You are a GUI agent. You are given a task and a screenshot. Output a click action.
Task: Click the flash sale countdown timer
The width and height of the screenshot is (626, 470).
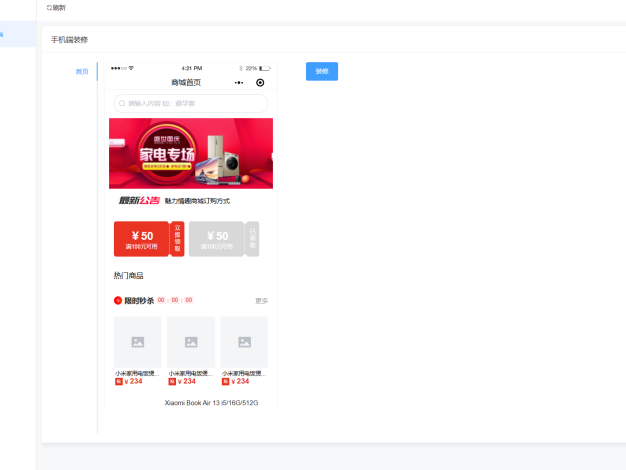[175, 300]
